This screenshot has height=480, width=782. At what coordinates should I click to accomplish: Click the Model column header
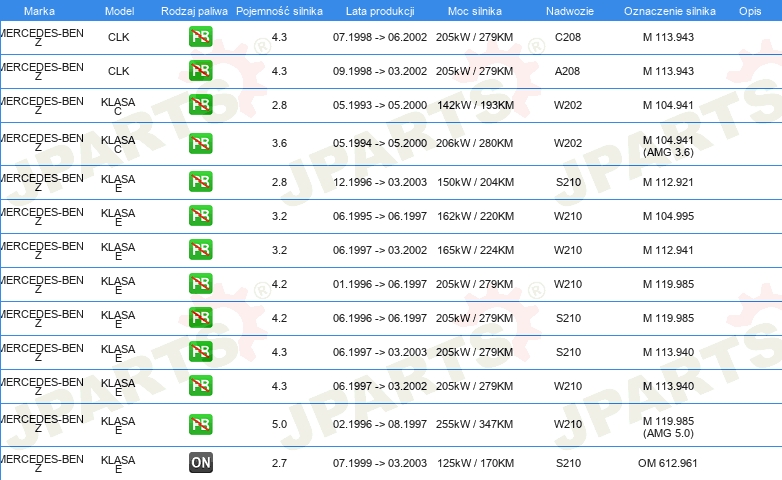click(x=119, y=11)
